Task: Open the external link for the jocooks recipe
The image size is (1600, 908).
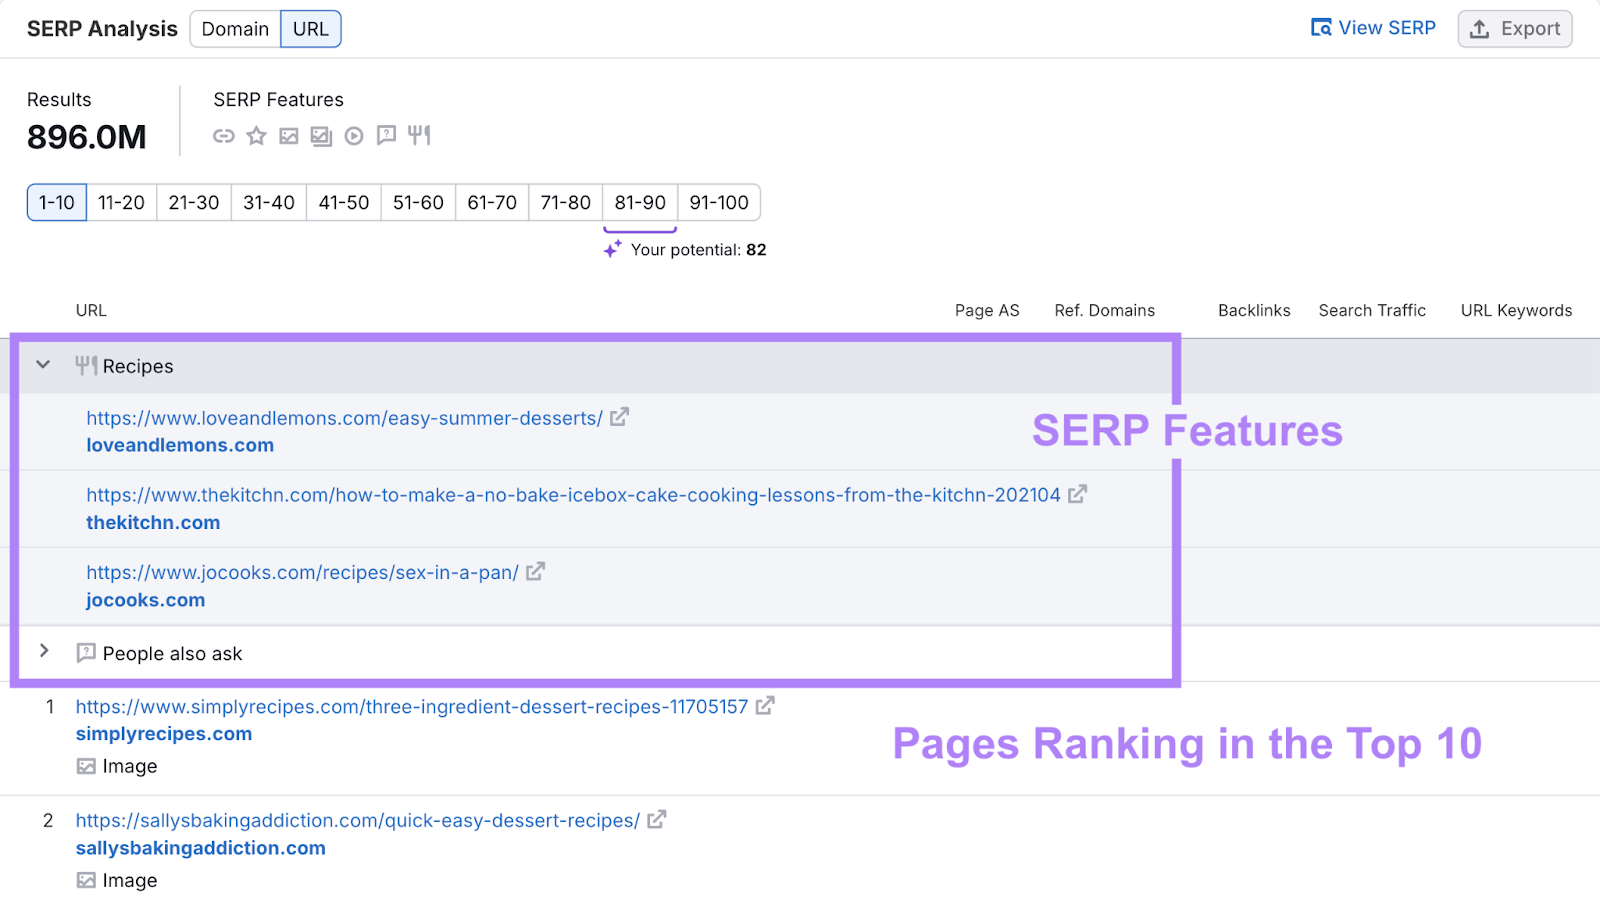Action: [536, 571]
